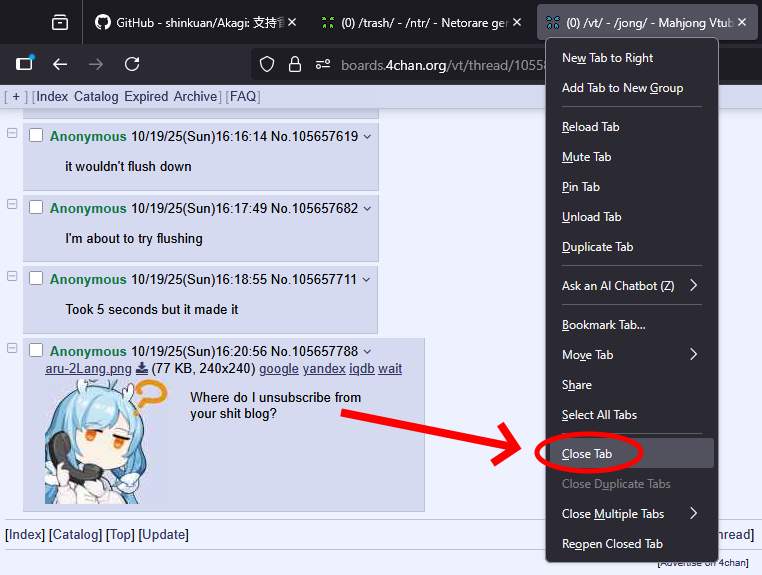Show site security lock info
The image size is (762, 575).
point(294,64)
